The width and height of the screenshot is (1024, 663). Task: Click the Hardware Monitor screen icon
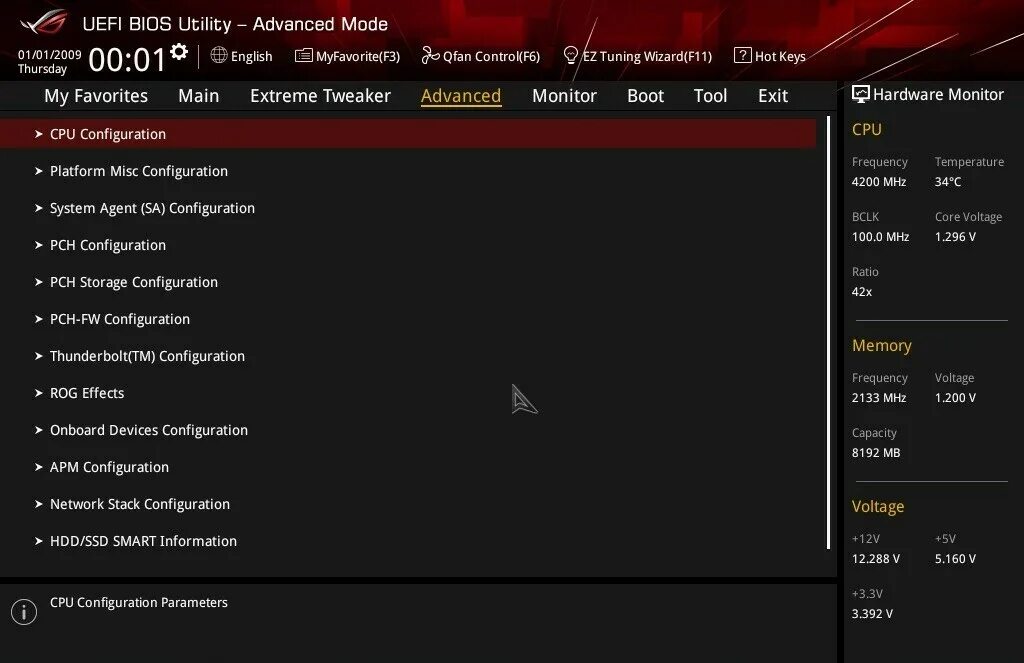(x=861, y=95)
